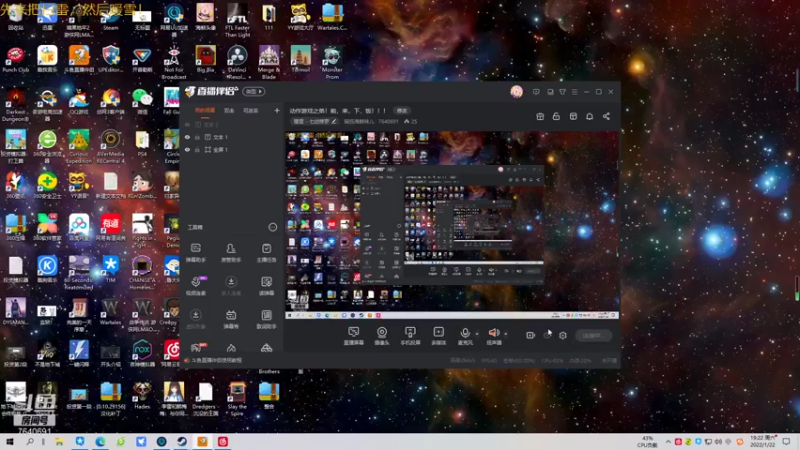This screenshot has height=450, width=800.
Task: Mute the speaker 扬声器
Action: [494, 336]
